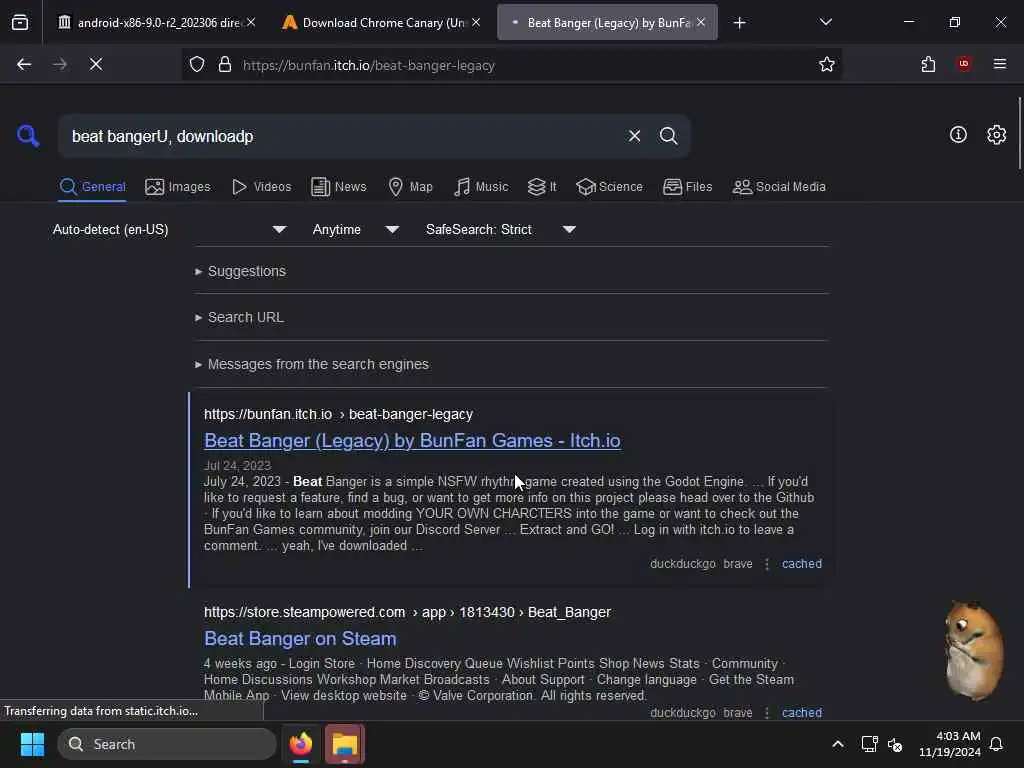Stop page loading with the X button

tap(96, 64)
